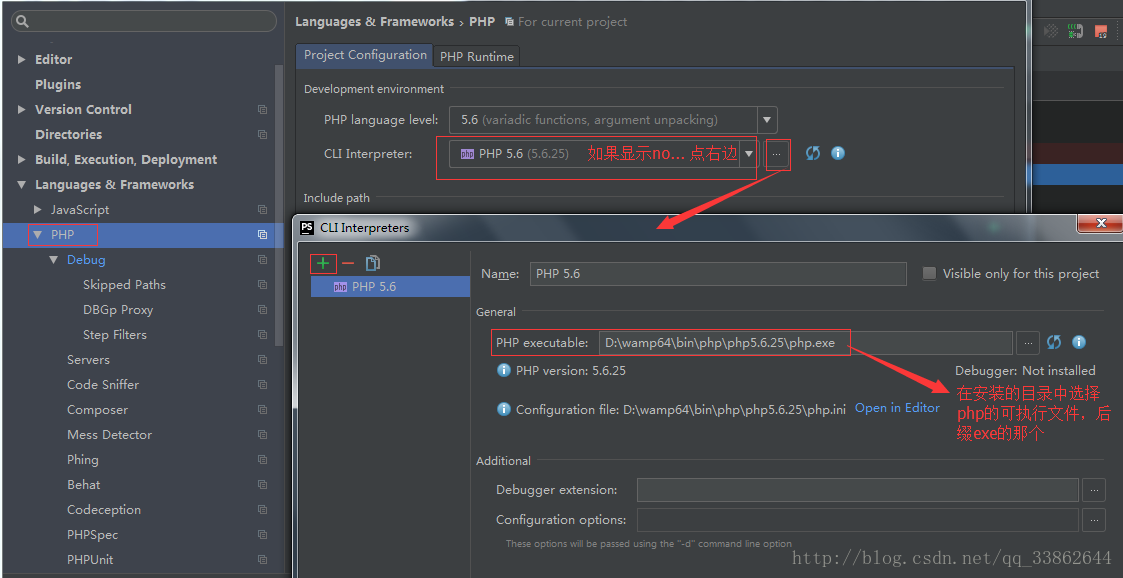Select DBGp Proxy settings item
The height and width of the screenshot is (578, 1123).
[x=117, y=310]
